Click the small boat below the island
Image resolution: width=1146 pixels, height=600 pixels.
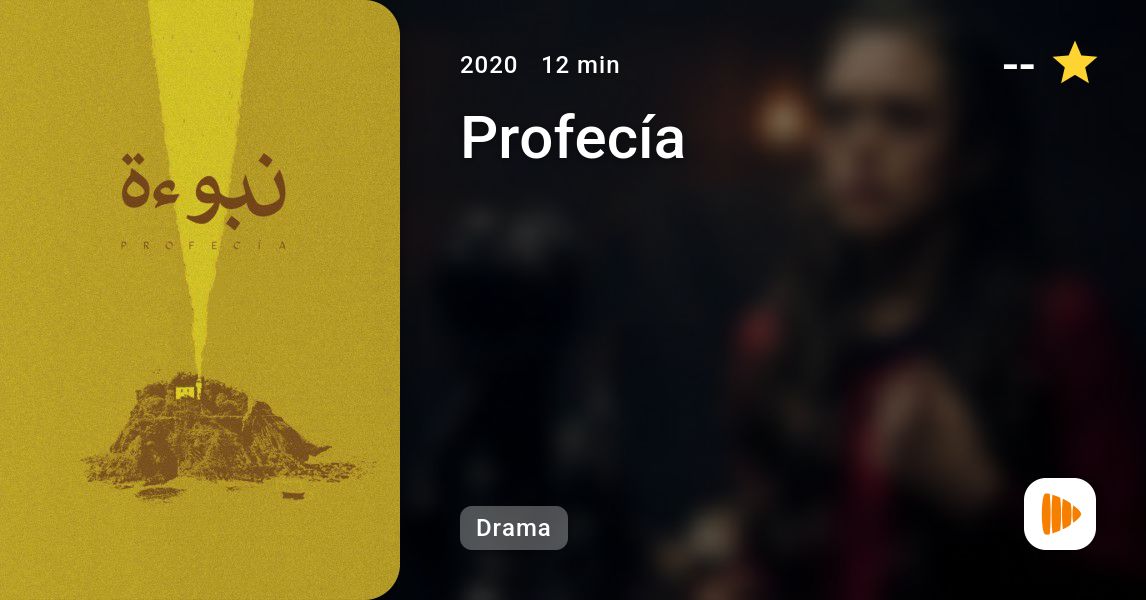[293, 495]
